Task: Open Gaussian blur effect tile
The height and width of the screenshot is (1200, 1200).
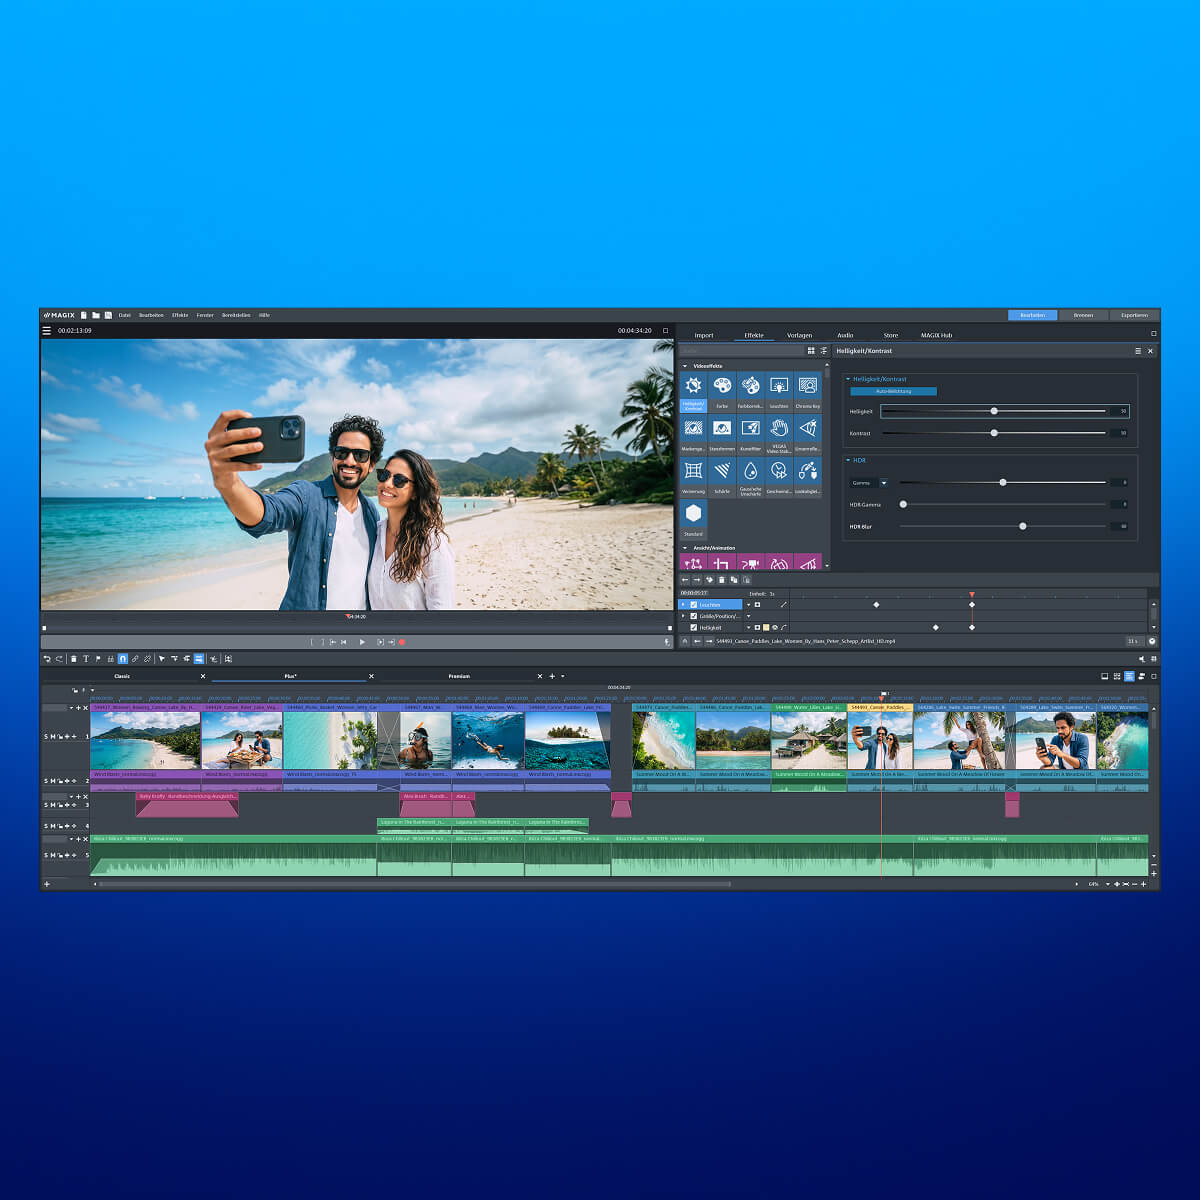Action: coord(750,477)
